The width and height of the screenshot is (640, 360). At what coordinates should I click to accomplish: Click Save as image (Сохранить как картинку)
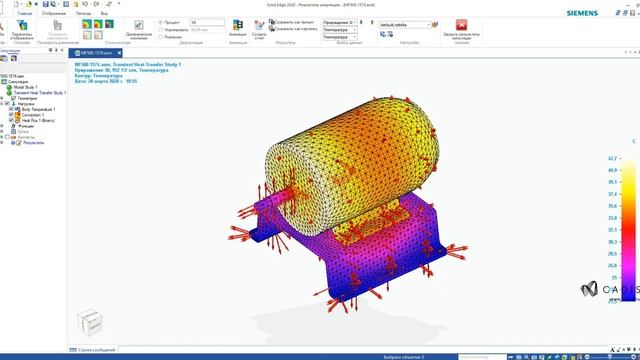pyautogui.click(x=293, y=29)
